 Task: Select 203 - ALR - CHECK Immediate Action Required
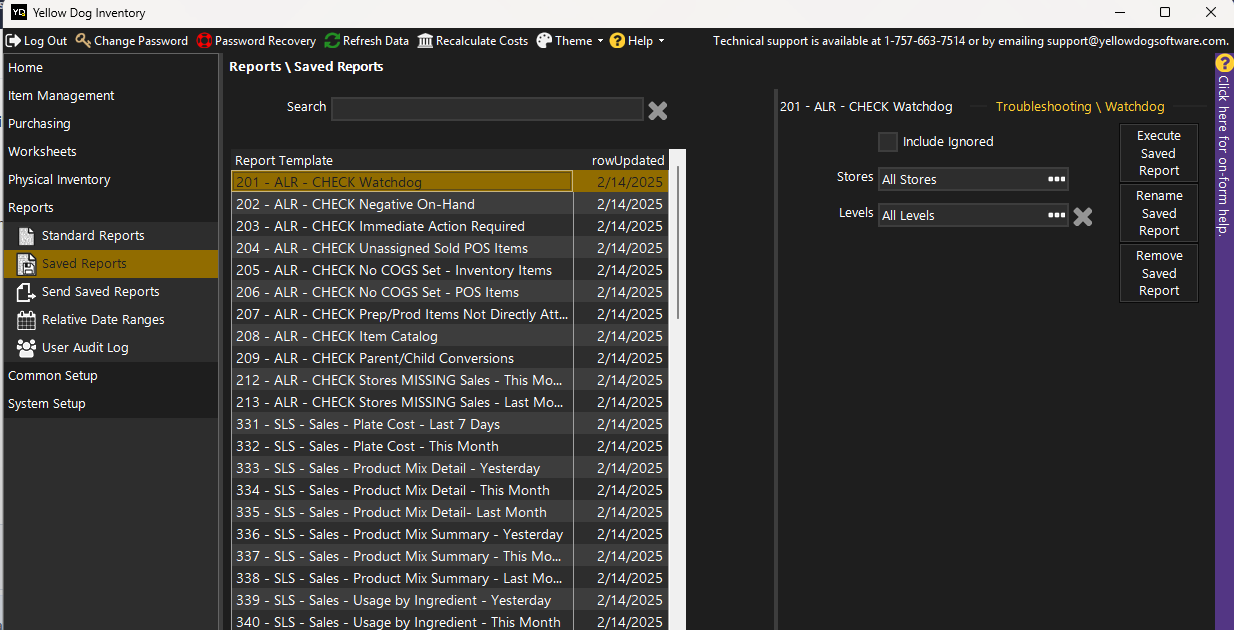pyautogui.click(x=449, y=226)
